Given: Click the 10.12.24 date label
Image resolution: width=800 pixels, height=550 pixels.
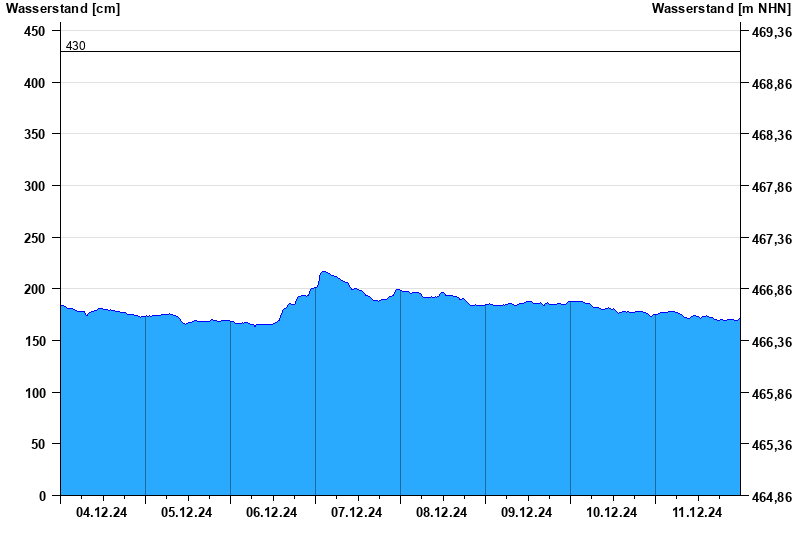Looking at the screenshot, I should [x=612, y=513].
